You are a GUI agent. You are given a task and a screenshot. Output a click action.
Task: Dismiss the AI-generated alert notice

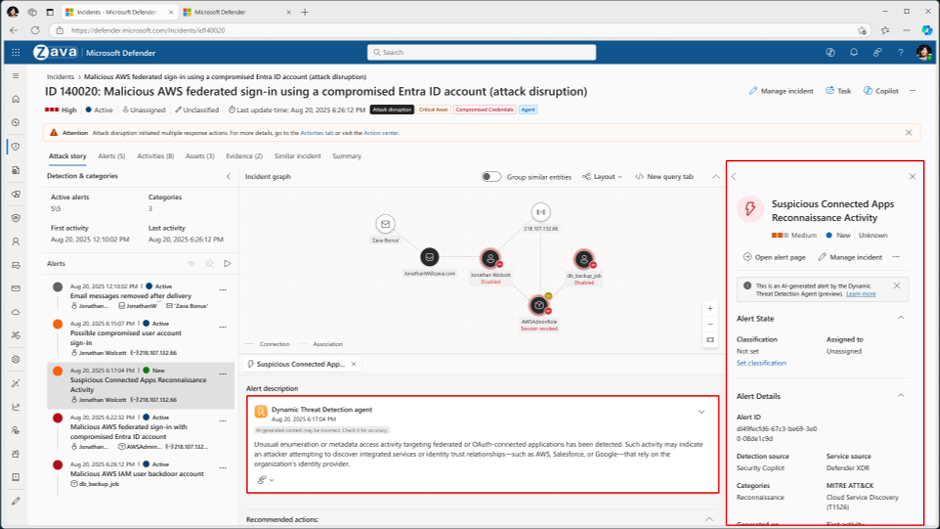tap(897, 285)
